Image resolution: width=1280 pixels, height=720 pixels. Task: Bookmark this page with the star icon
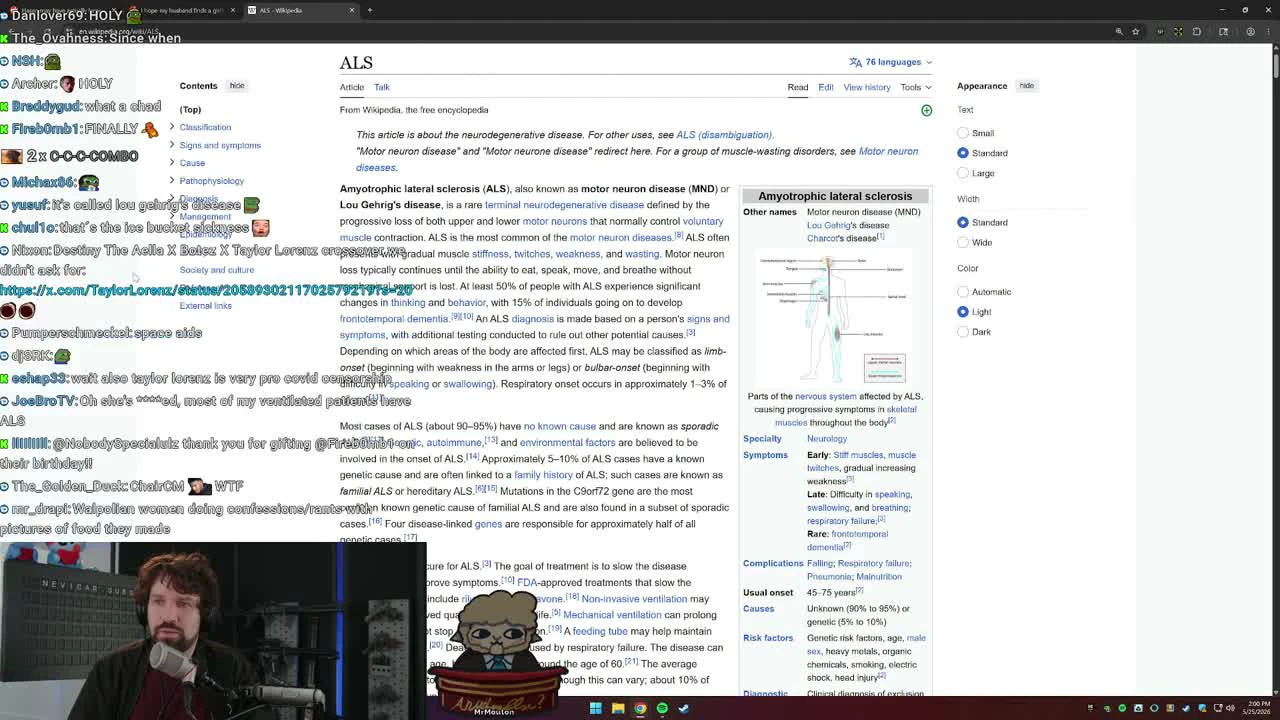pyautogui.click(x=1136, y=31)
